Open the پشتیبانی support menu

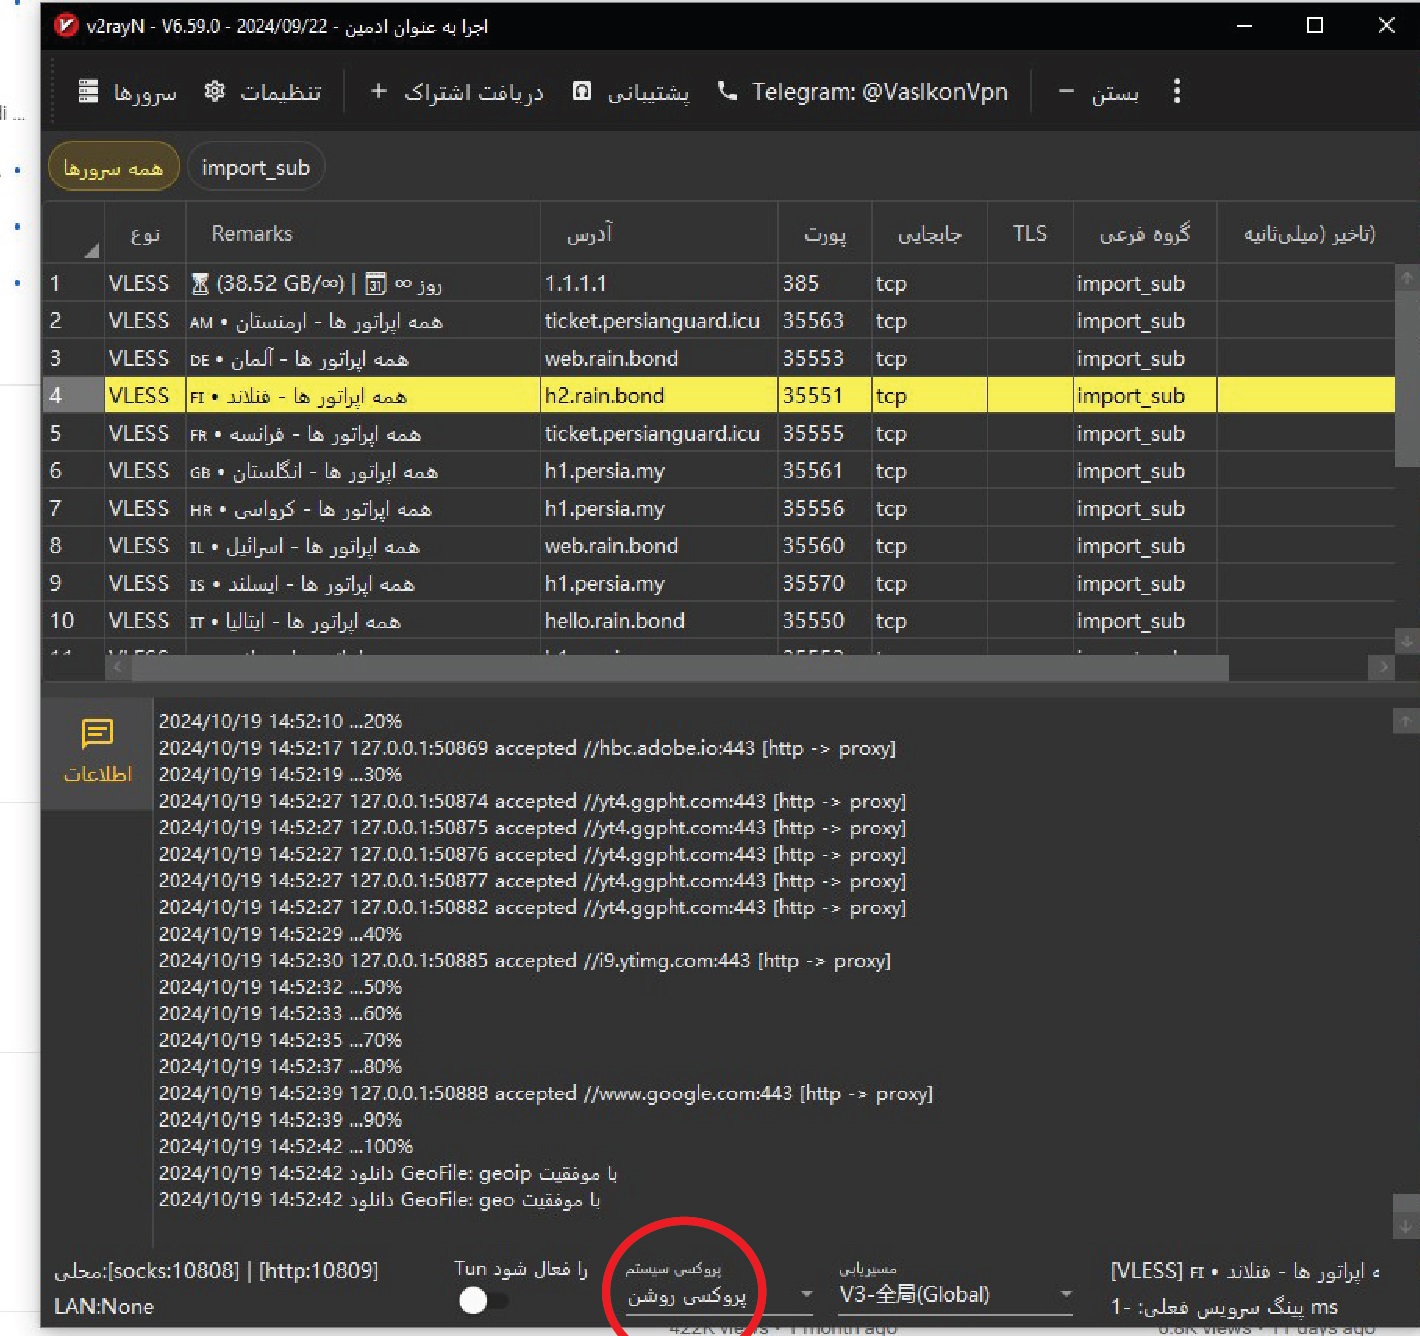(630, 92)
